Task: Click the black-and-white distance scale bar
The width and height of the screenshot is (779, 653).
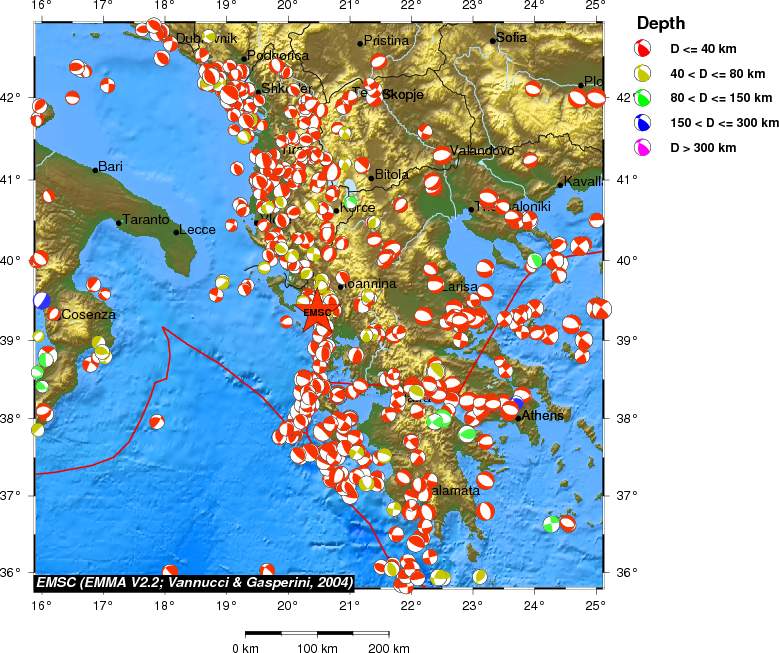Action: (x=317, y=633)
